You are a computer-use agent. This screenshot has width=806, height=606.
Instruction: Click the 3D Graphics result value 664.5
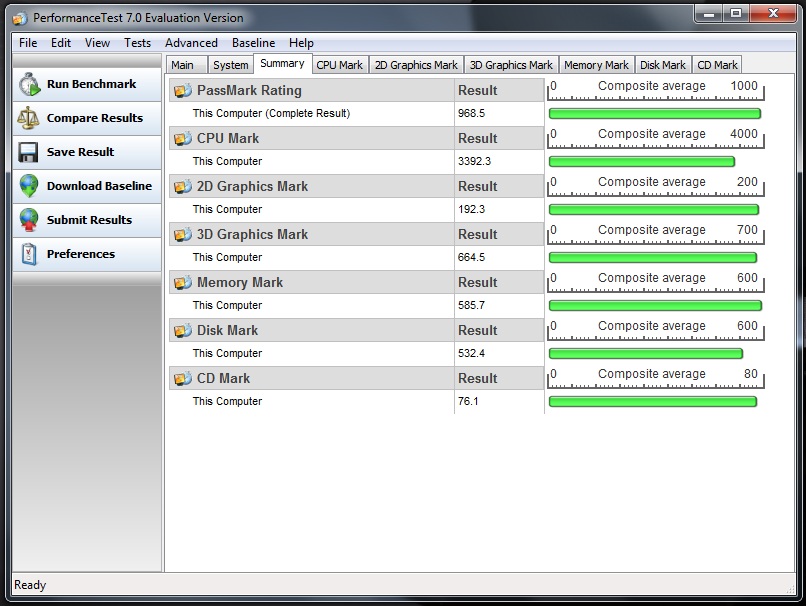(471, 257)
